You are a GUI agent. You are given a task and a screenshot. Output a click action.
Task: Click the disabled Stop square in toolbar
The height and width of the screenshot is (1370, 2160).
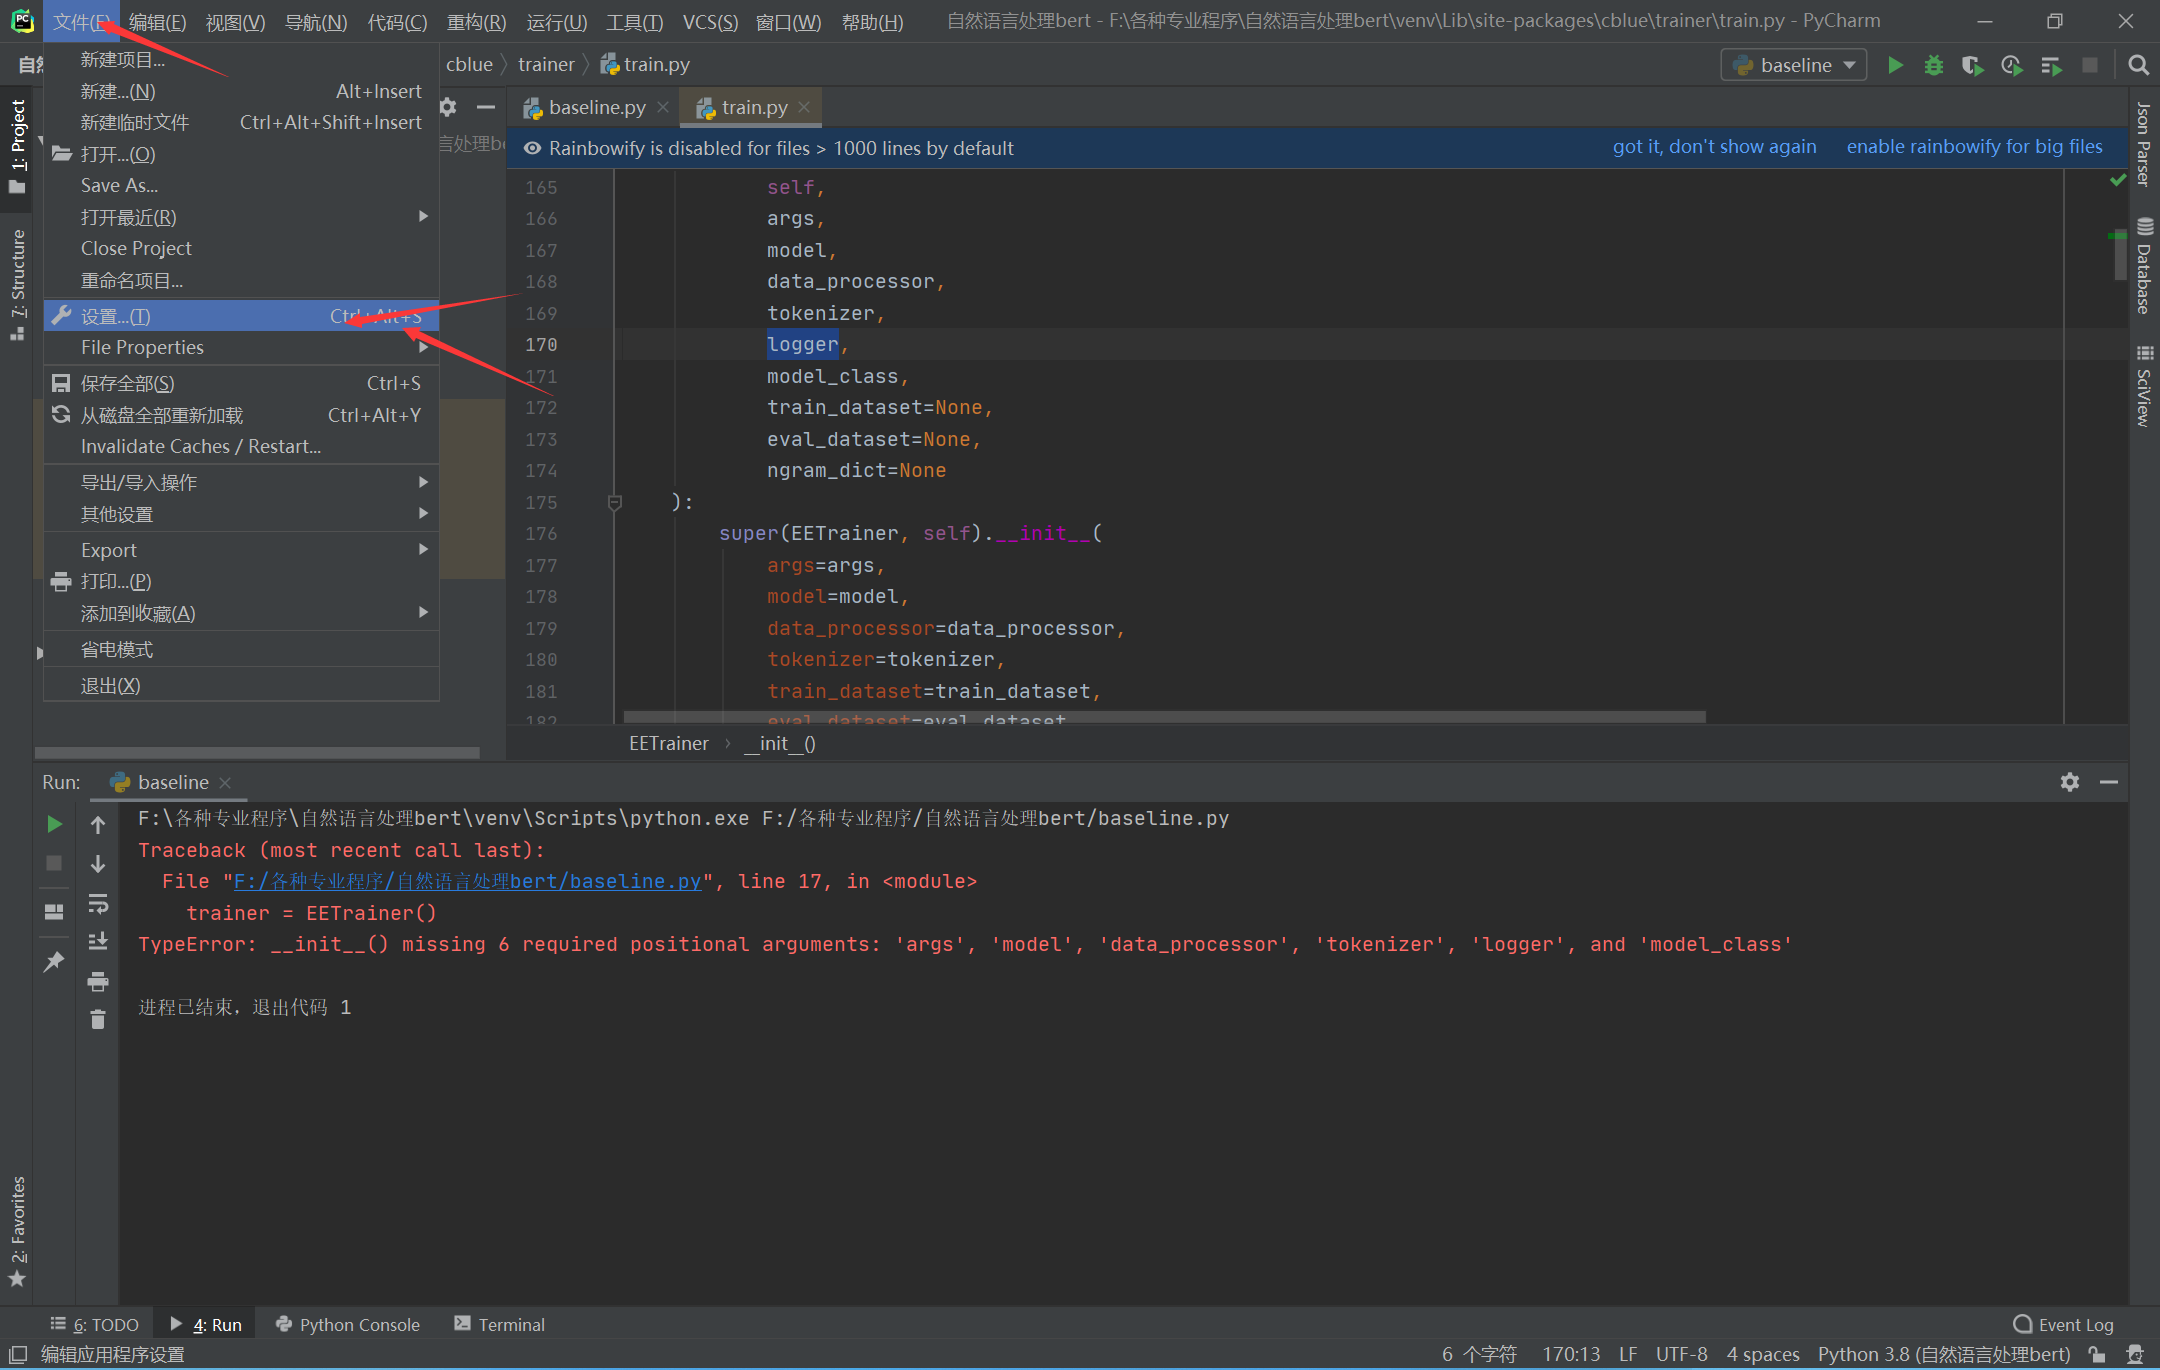(x=2090, y=65)
